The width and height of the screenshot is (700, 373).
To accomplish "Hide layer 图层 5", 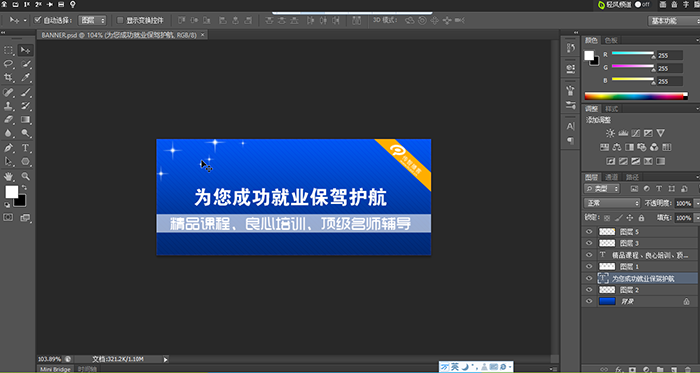I will click(x=589, y=232).
